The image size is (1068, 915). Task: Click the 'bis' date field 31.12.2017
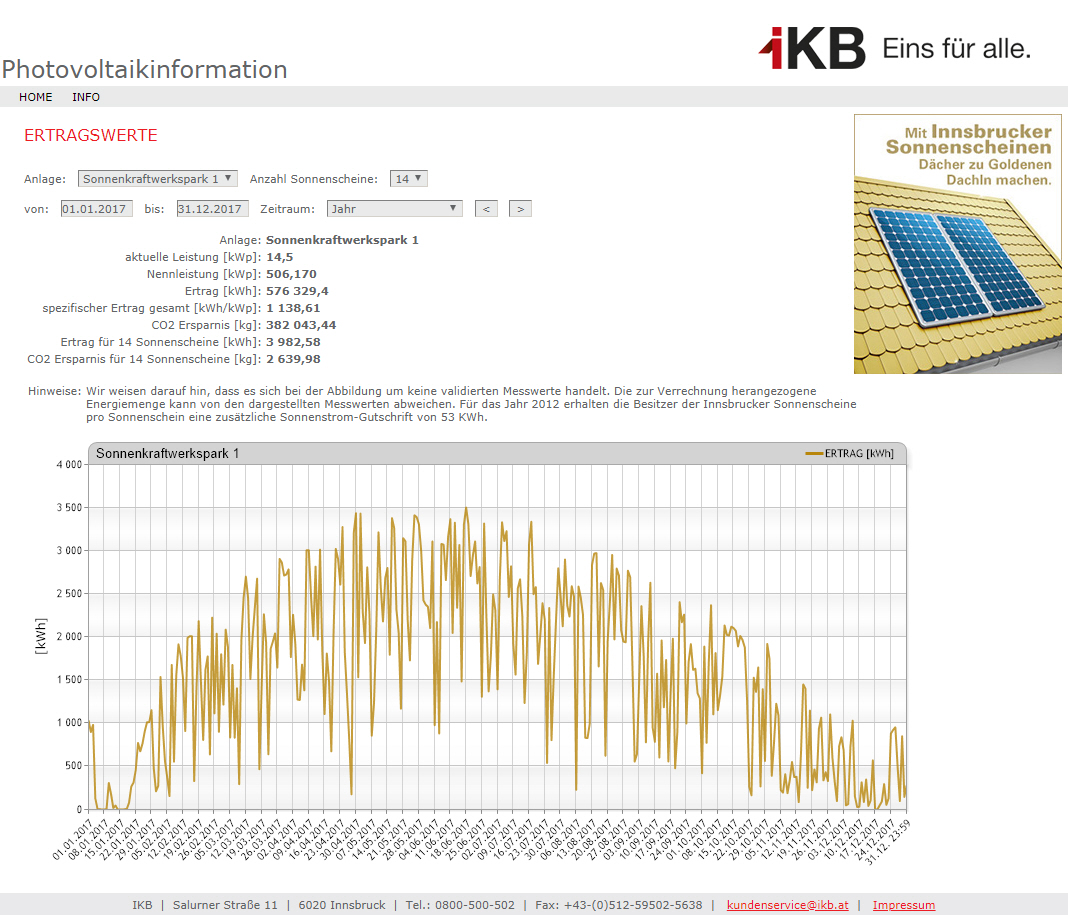tap(213, 208)
